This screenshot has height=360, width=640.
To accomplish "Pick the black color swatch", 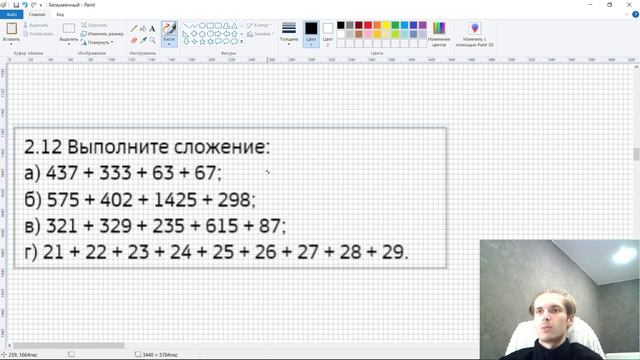I will (340, 25).
